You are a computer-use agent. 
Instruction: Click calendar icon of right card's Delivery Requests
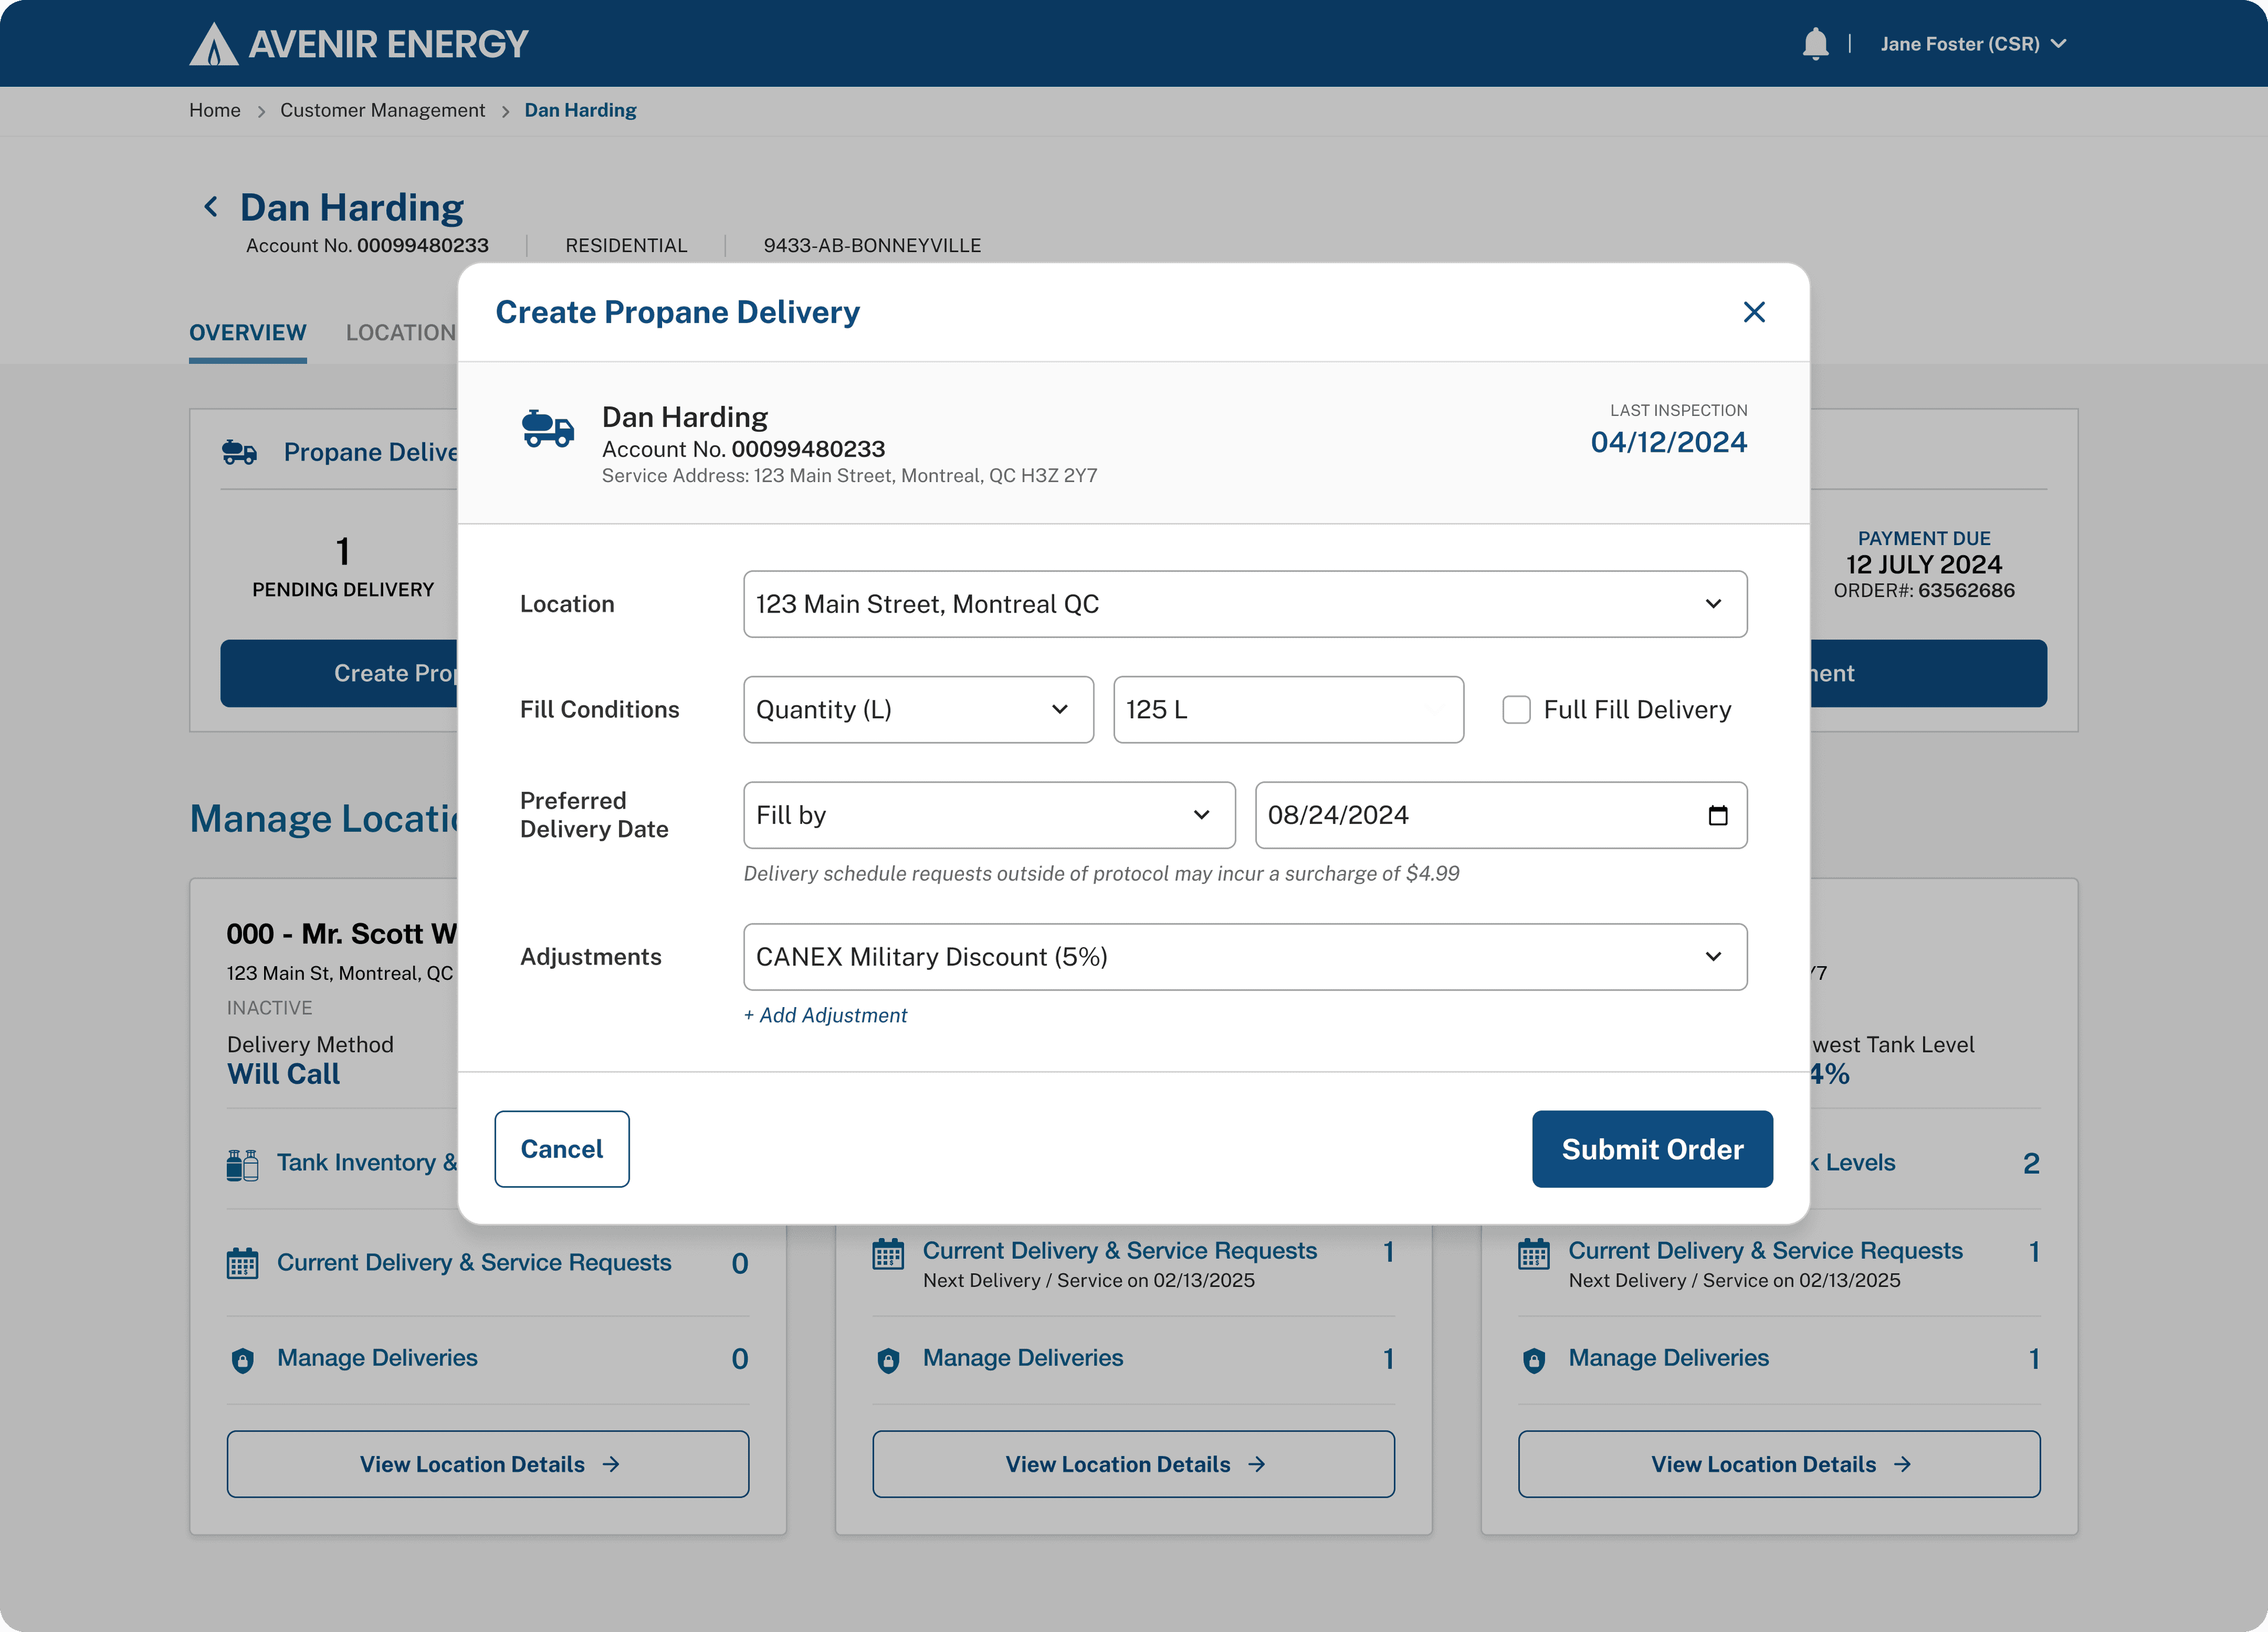1533,1253
